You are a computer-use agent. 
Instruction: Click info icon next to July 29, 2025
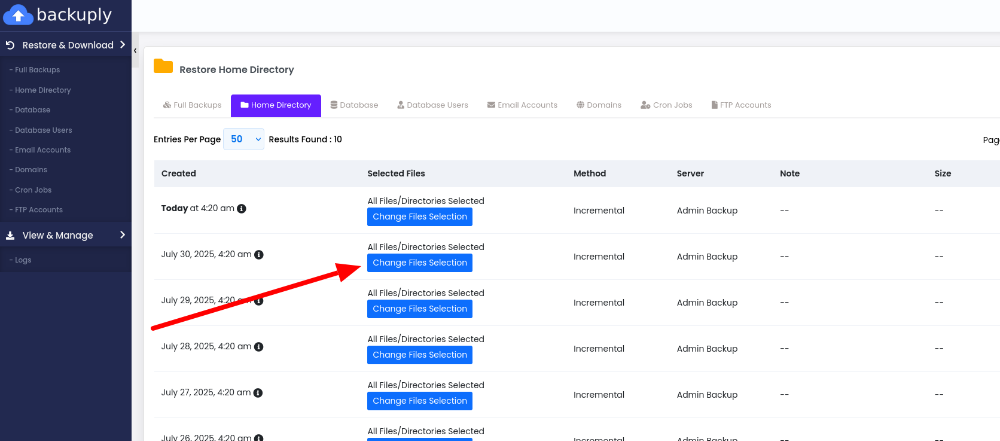point(258,301)
